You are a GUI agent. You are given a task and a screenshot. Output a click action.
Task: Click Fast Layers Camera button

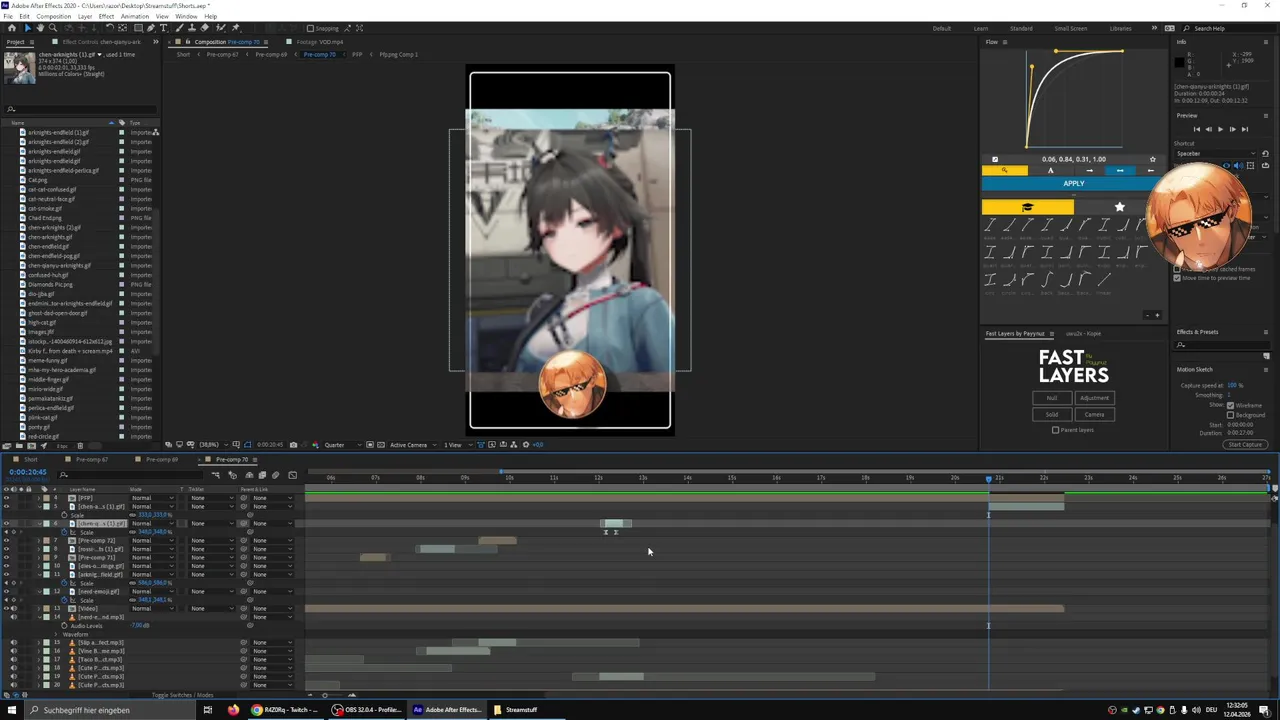[x=1095, y=414]
